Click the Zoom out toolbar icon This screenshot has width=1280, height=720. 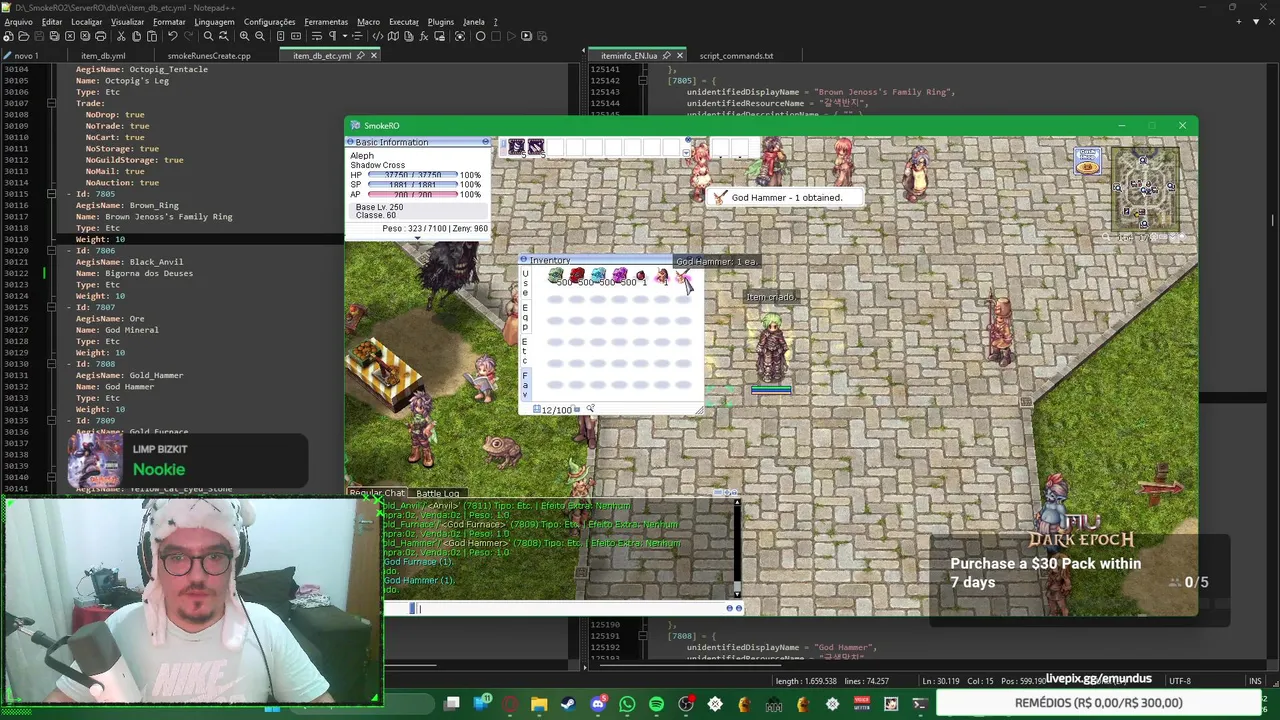click(x=260, y=36)
